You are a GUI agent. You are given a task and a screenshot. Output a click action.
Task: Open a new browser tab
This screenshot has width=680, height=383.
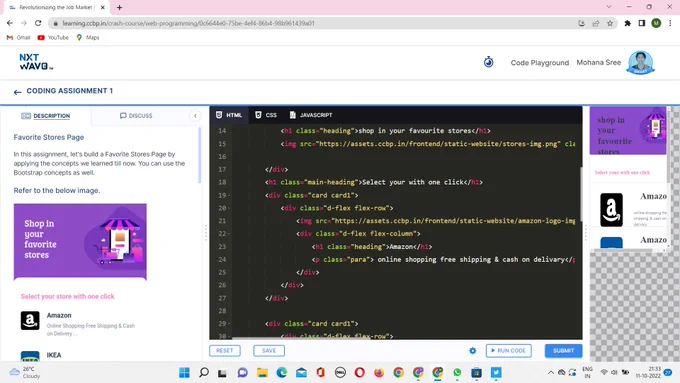pyautogui.click(x=119, y=7)
